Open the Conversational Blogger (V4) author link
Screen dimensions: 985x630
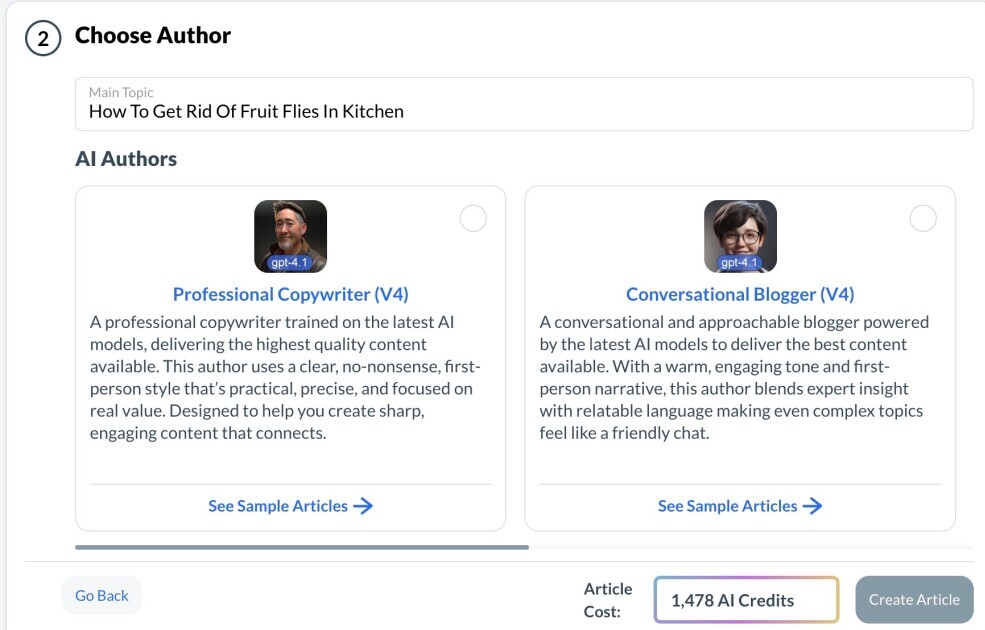(x=738, y=293)
